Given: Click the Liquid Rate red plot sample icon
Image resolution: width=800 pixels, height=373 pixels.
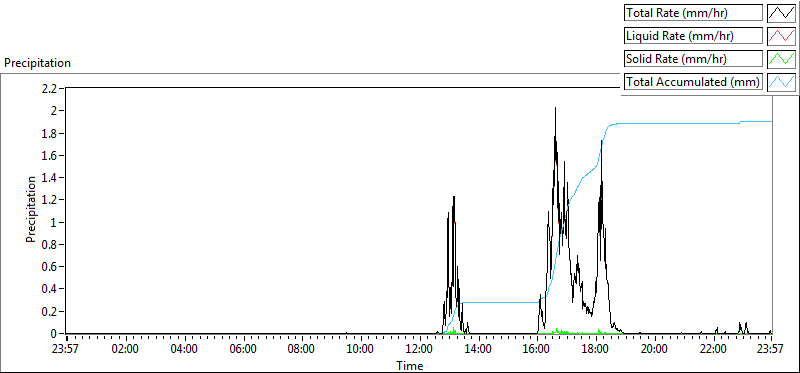Looking at the screenshot, I should [x=782, y=36].
